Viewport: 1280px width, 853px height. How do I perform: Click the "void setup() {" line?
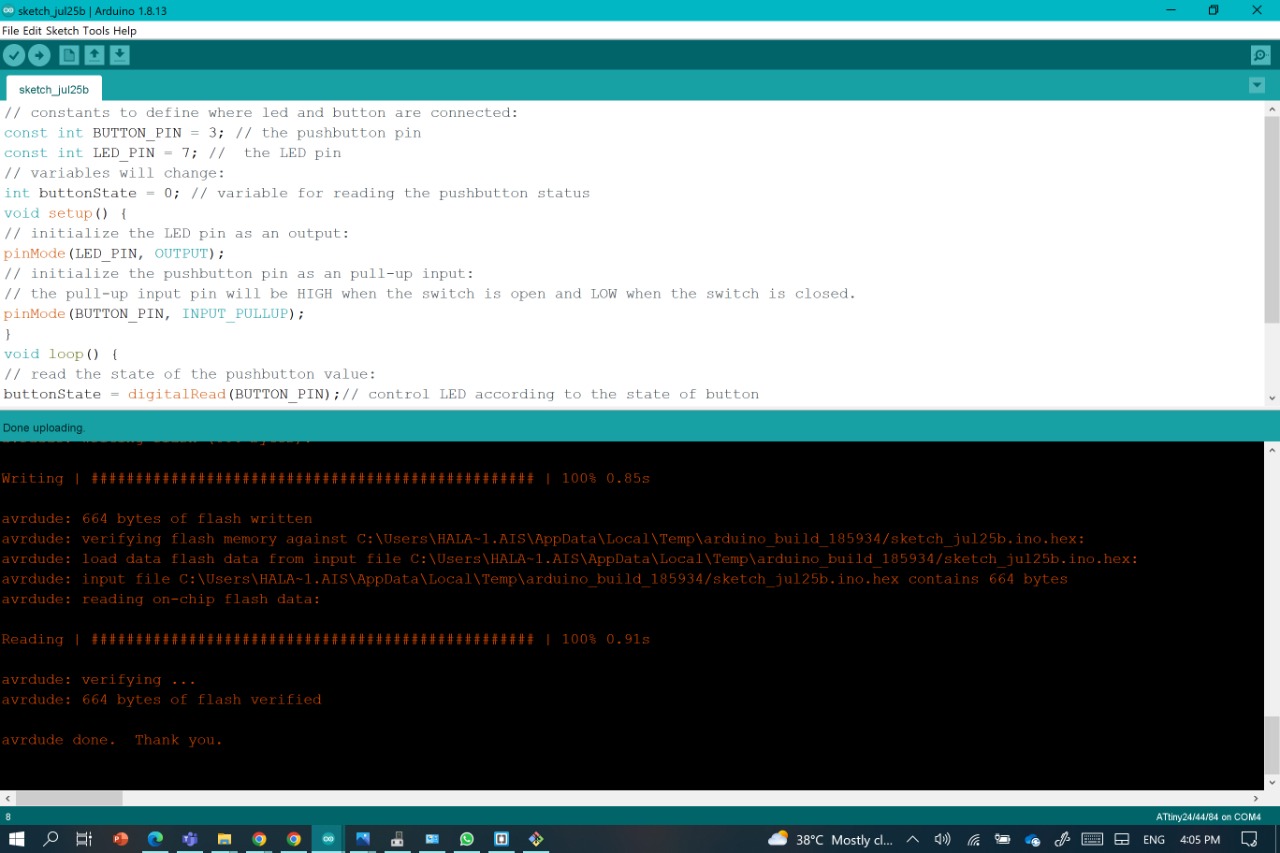(65, 213)
